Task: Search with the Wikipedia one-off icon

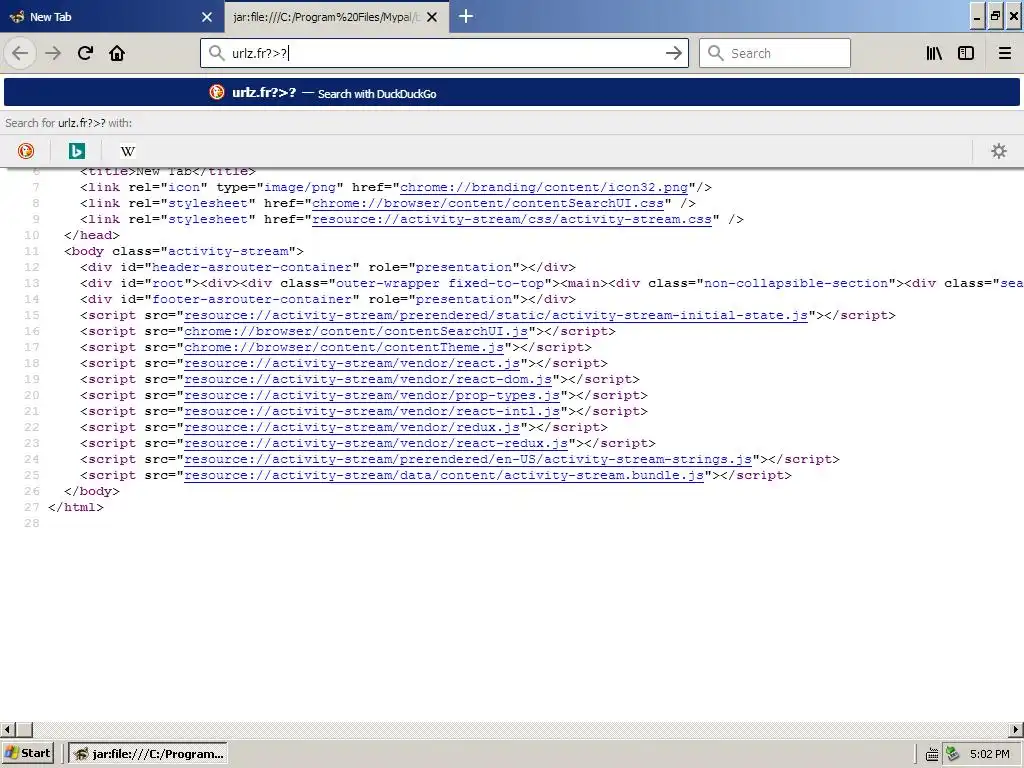Action: (x=128, y=151)
